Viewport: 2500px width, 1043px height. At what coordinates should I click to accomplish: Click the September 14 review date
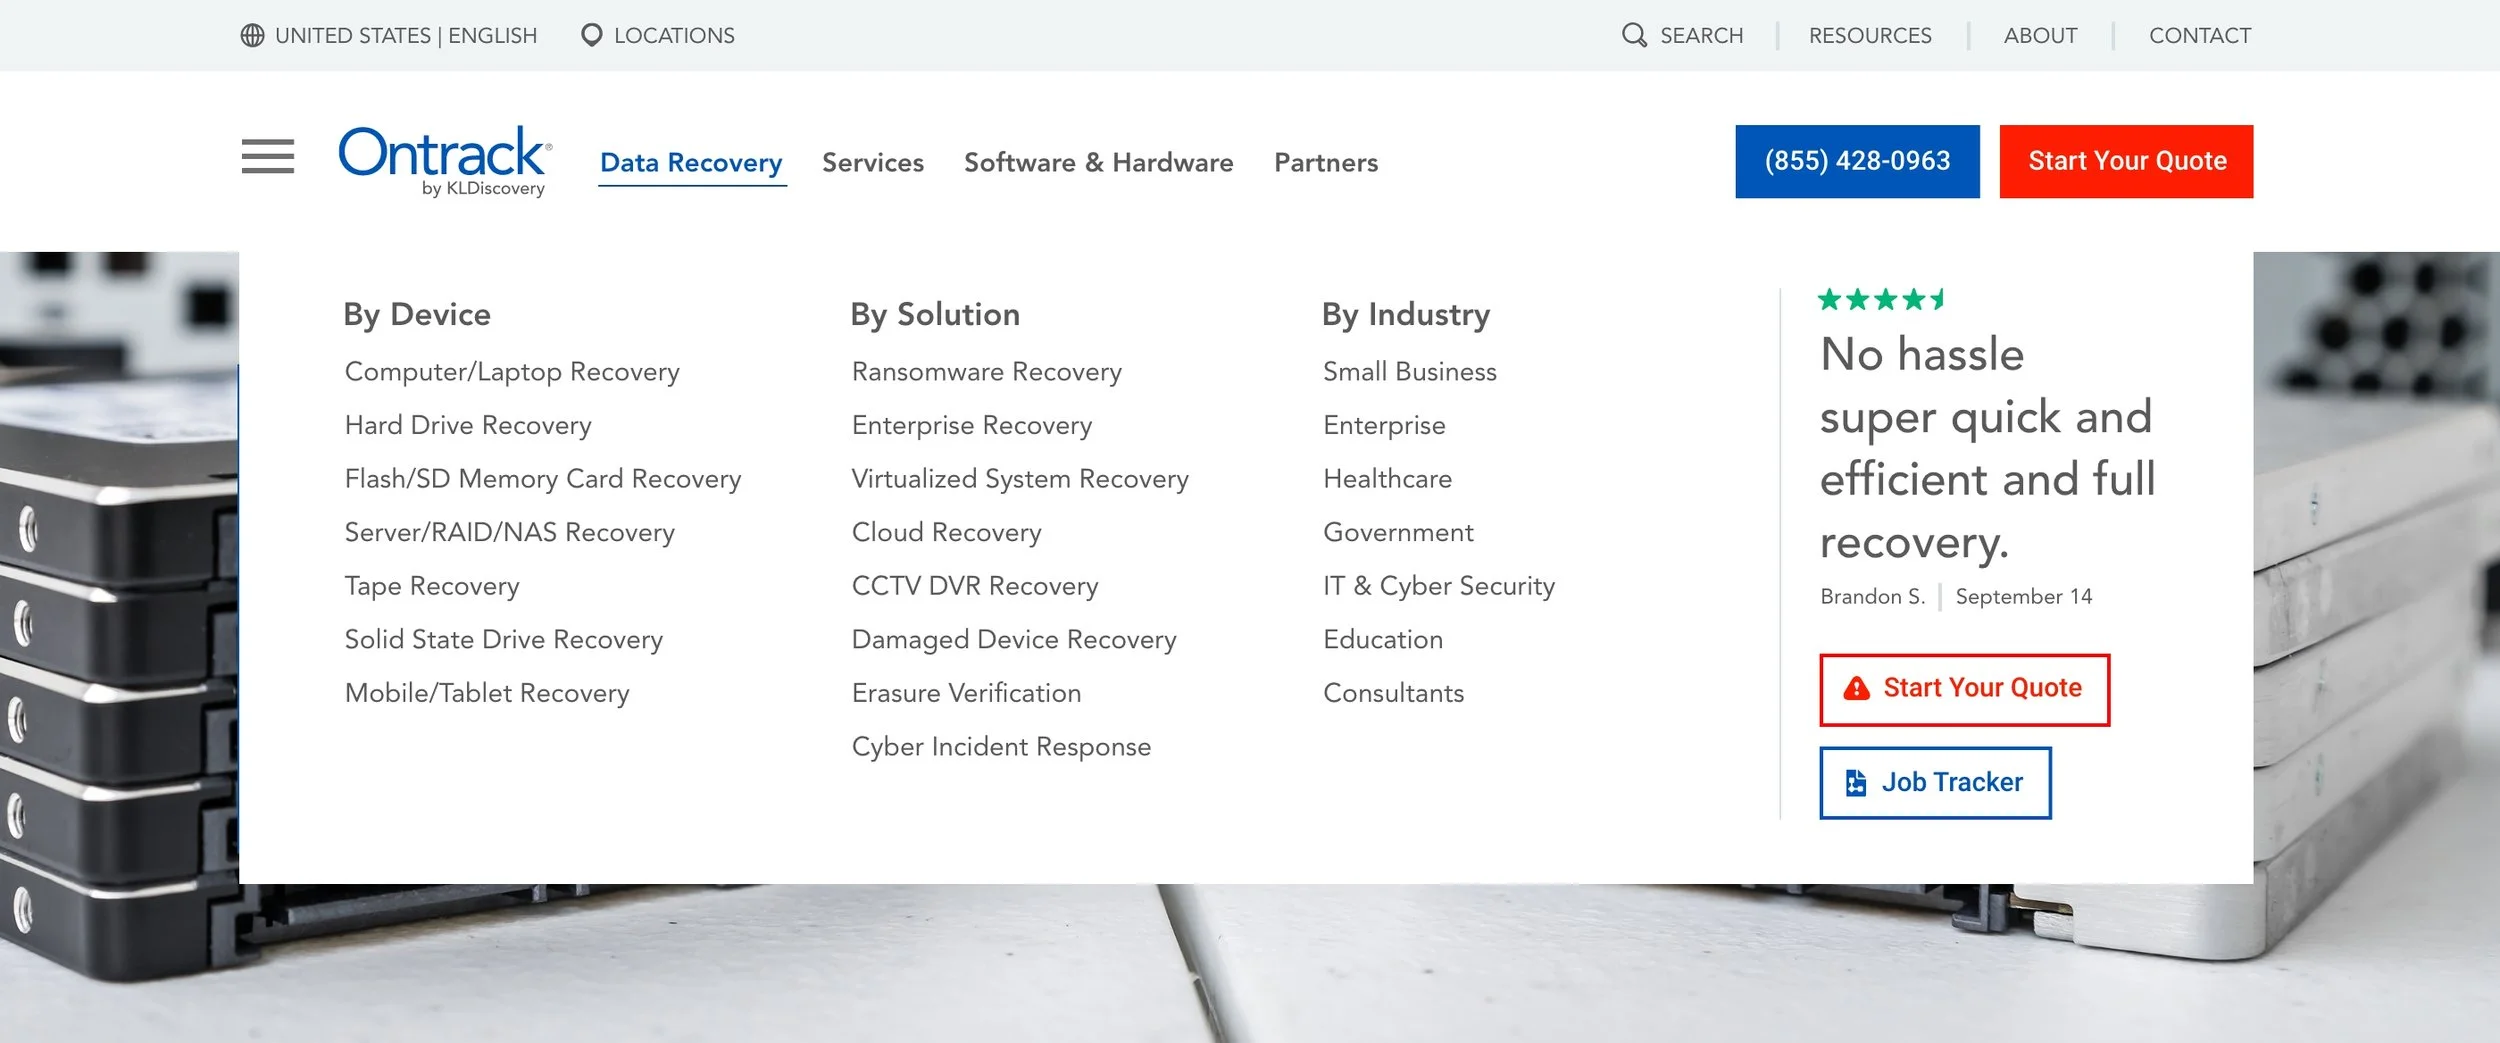2024,597
